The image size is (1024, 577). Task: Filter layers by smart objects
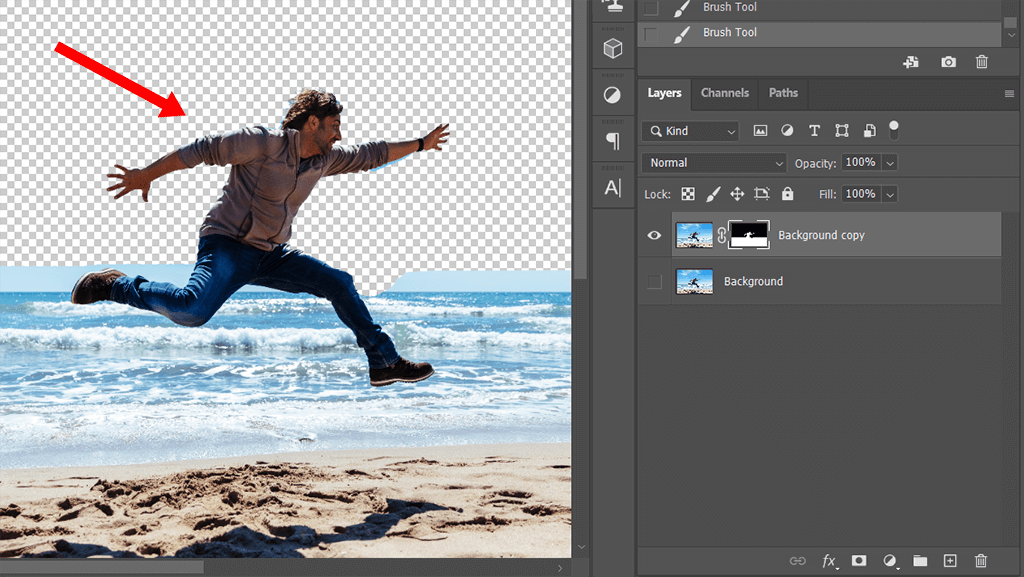click(869, 131)
